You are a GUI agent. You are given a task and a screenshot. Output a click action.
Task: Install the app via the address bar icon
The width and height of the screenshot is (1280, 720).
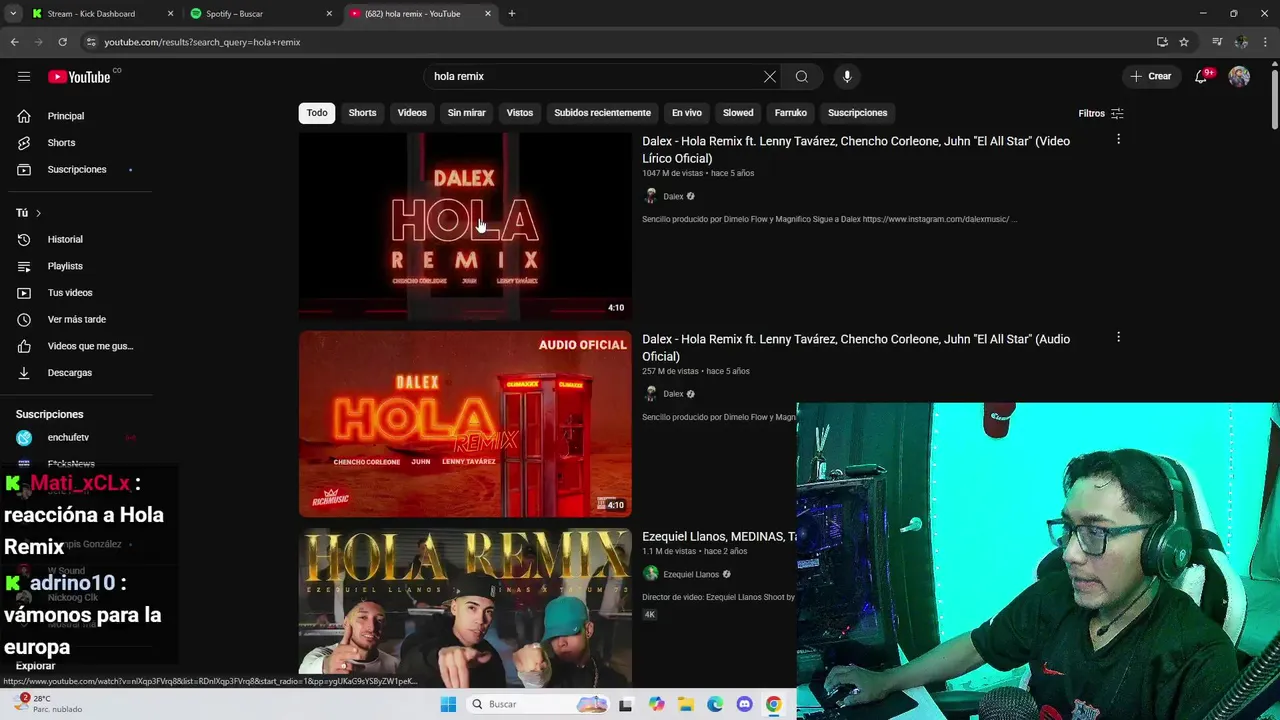1162,42
